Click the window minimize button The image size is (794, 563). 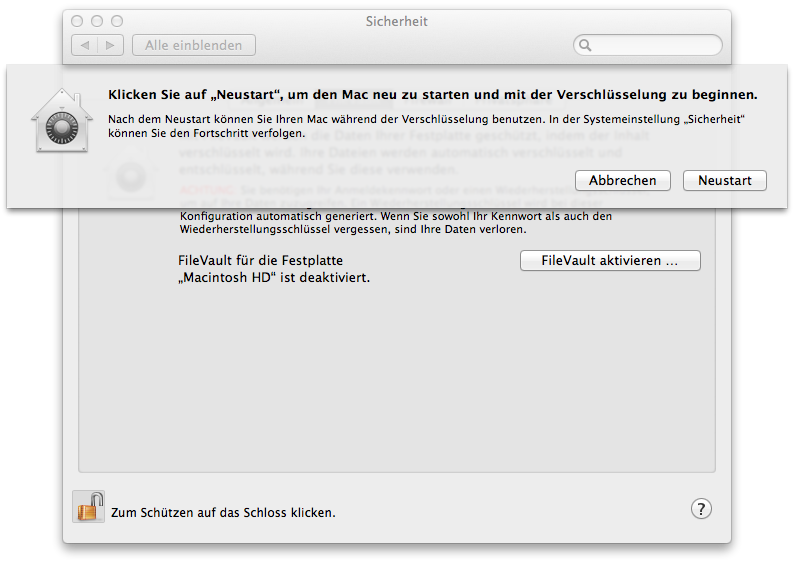point(97,21)
